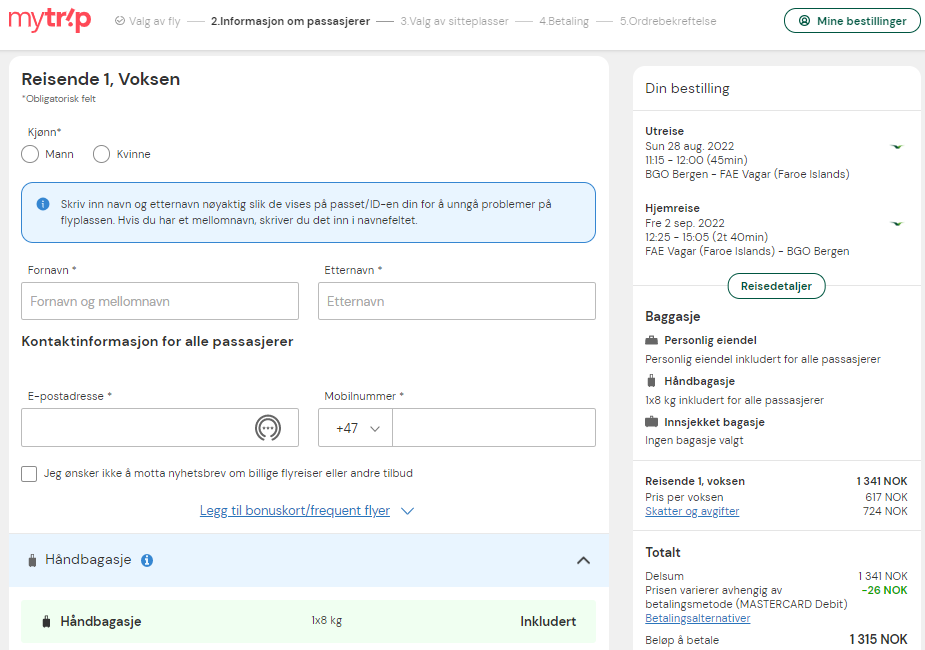Screen dimensions: 925x650
Task: Open Legg til bonuskort/frequent flyer link
Action: point(294,511)
